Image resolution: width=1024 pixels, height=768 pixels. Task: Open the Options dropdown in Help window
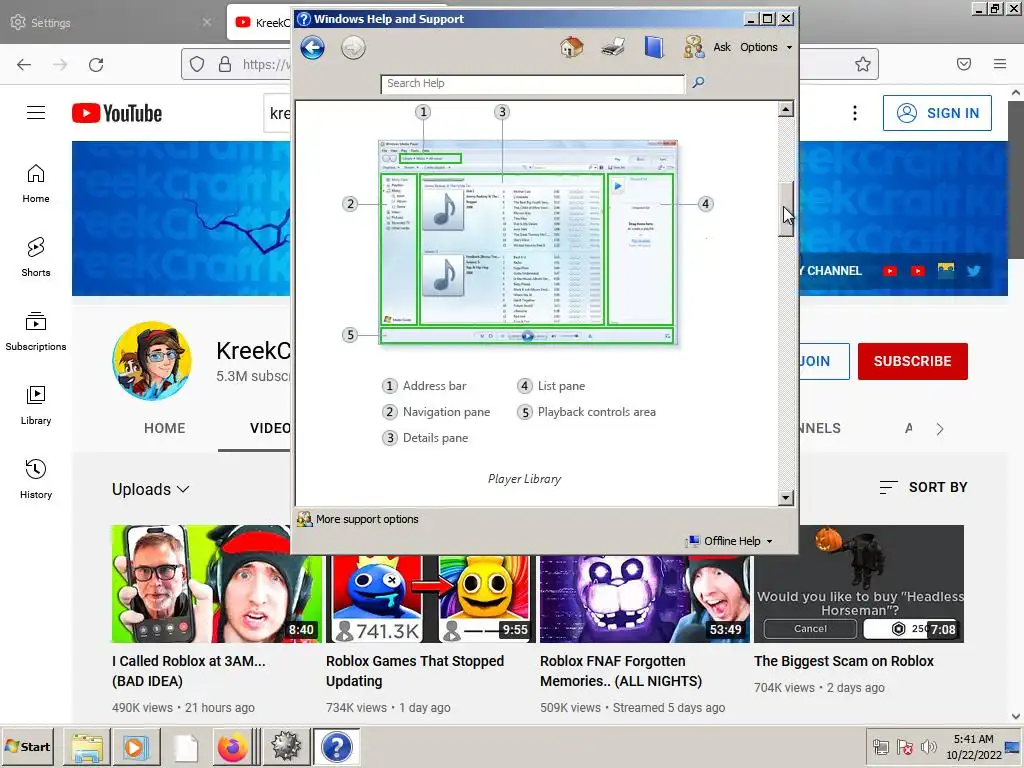766,47
